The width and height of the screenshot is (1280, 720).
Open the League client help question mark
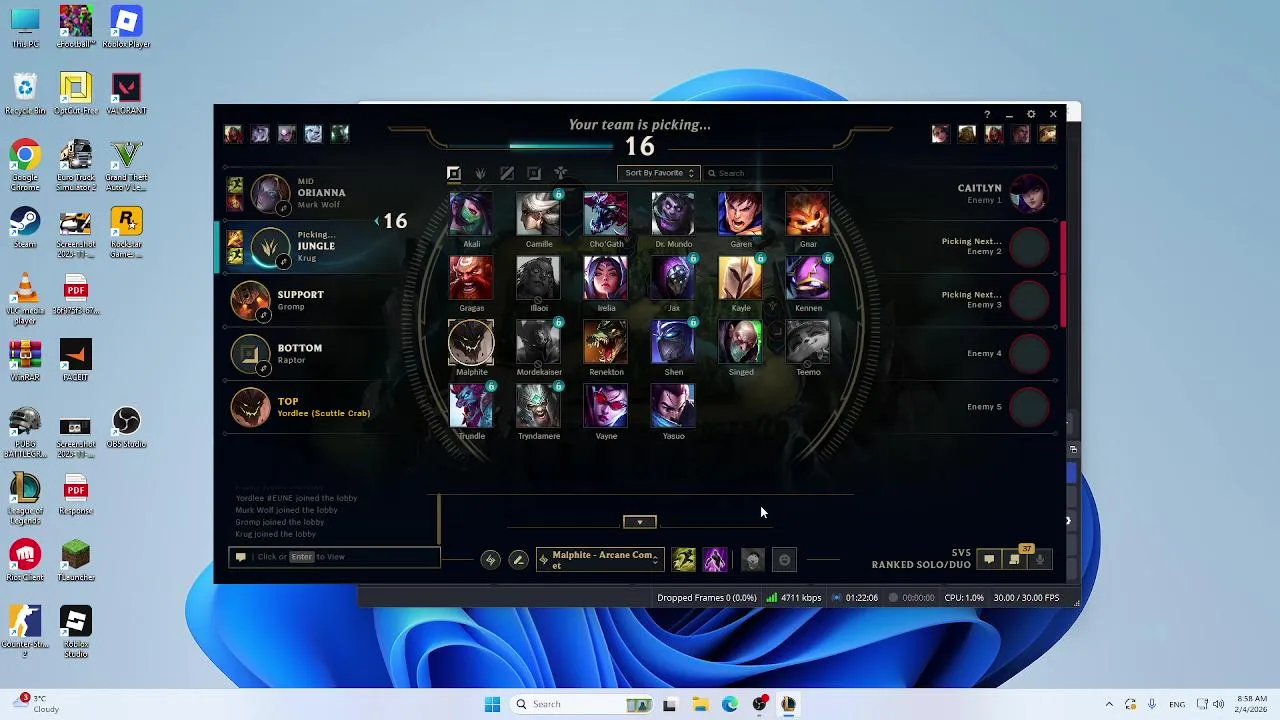click(987, 115)
